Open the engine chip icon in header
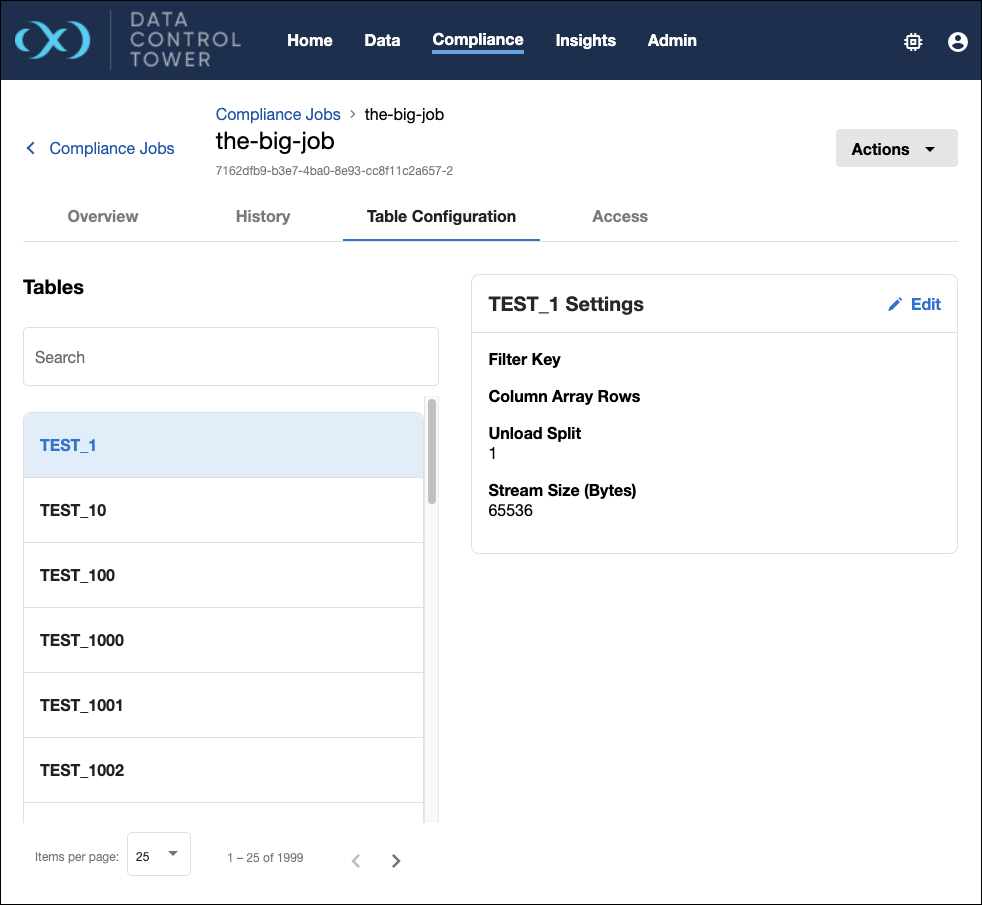The height and width of the screenshot is (905, 982). (x=912, y=41)
